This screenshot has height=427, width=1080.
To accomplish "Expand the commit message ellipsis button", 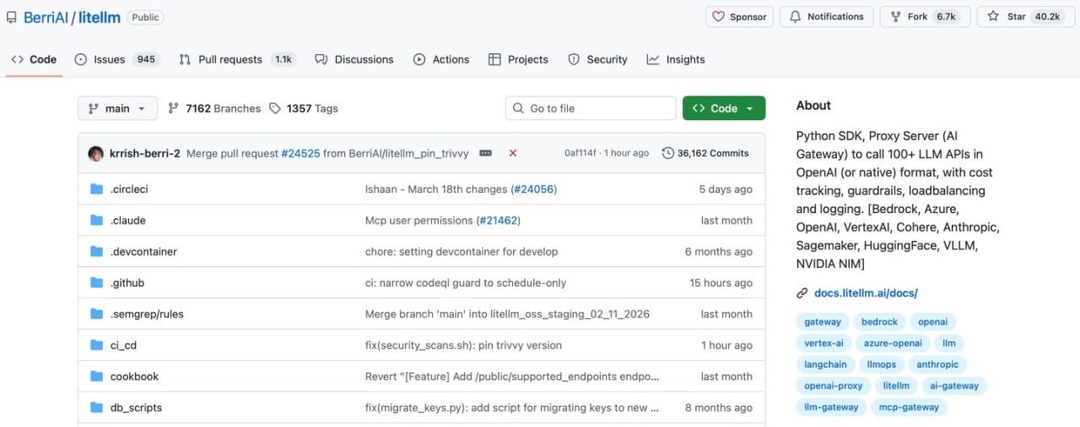I will pyautogui.click(x=486, y=153).
